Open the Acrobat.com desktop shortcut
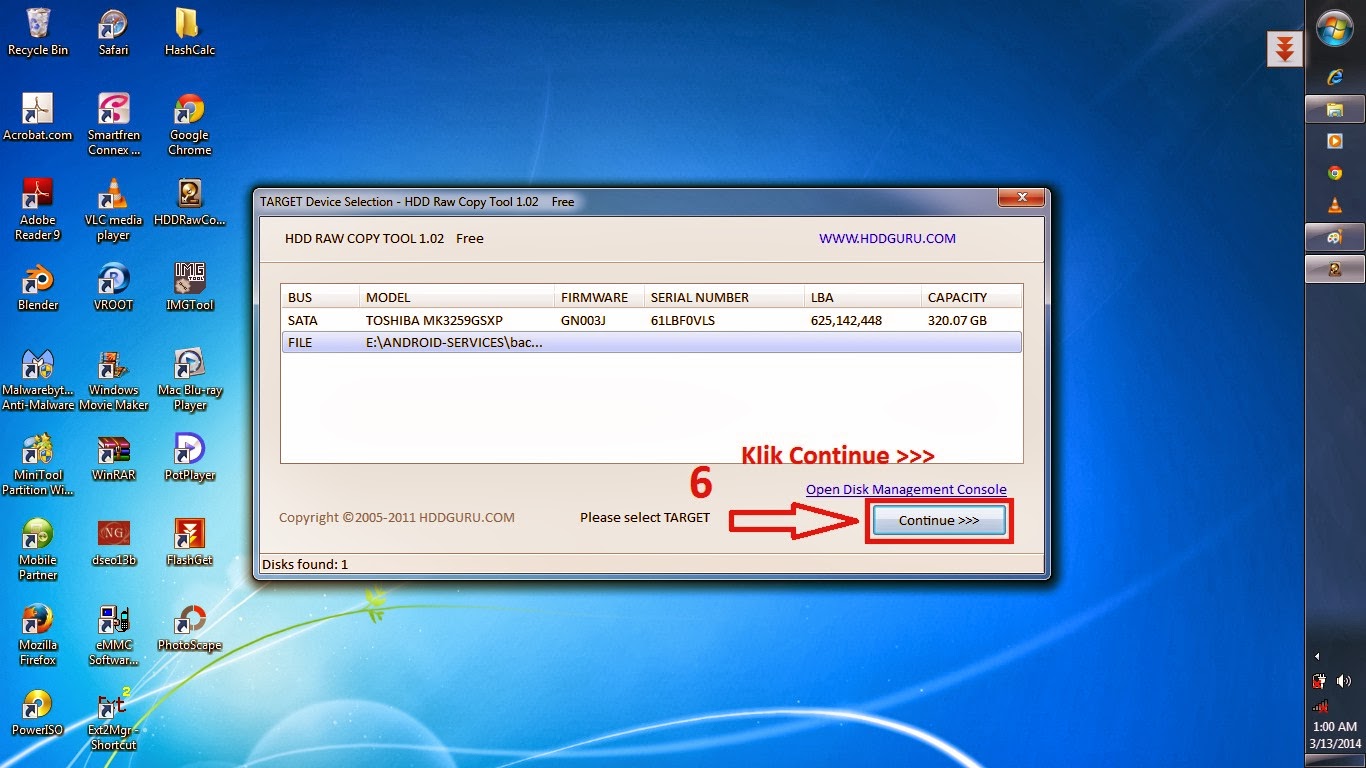 38,117
